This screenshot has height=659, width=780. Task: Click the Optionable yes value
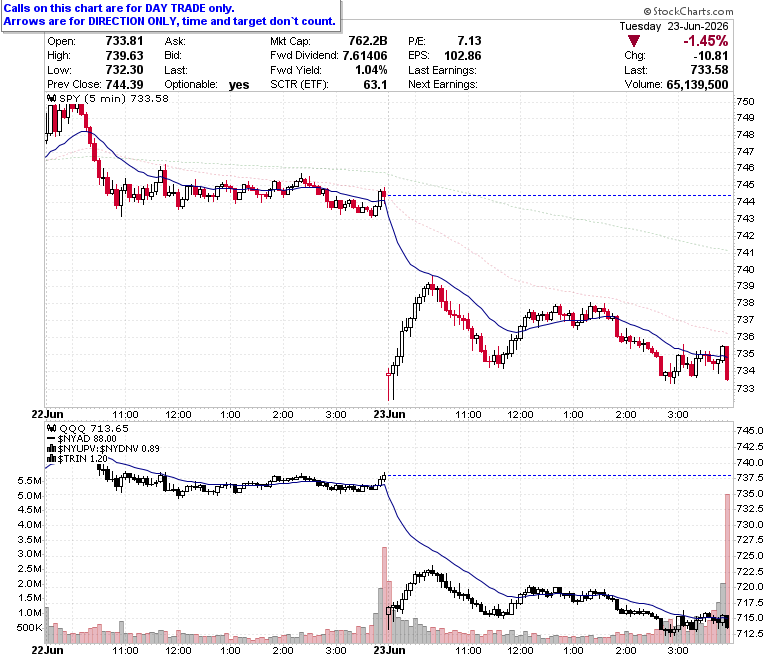239,85
